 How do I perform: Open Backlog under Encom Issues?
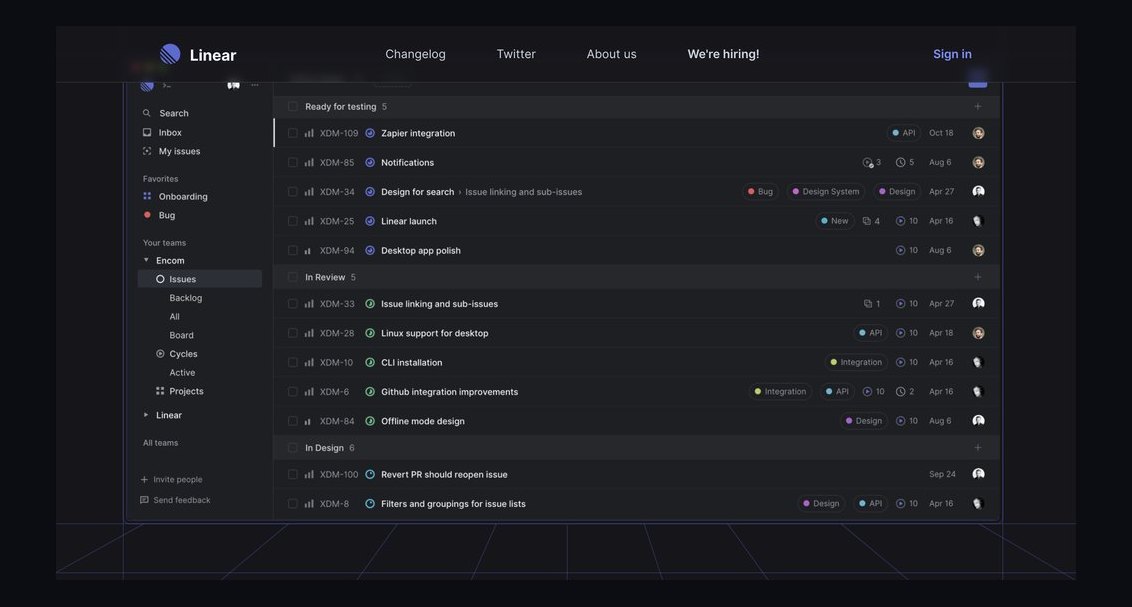click(186, 298)
